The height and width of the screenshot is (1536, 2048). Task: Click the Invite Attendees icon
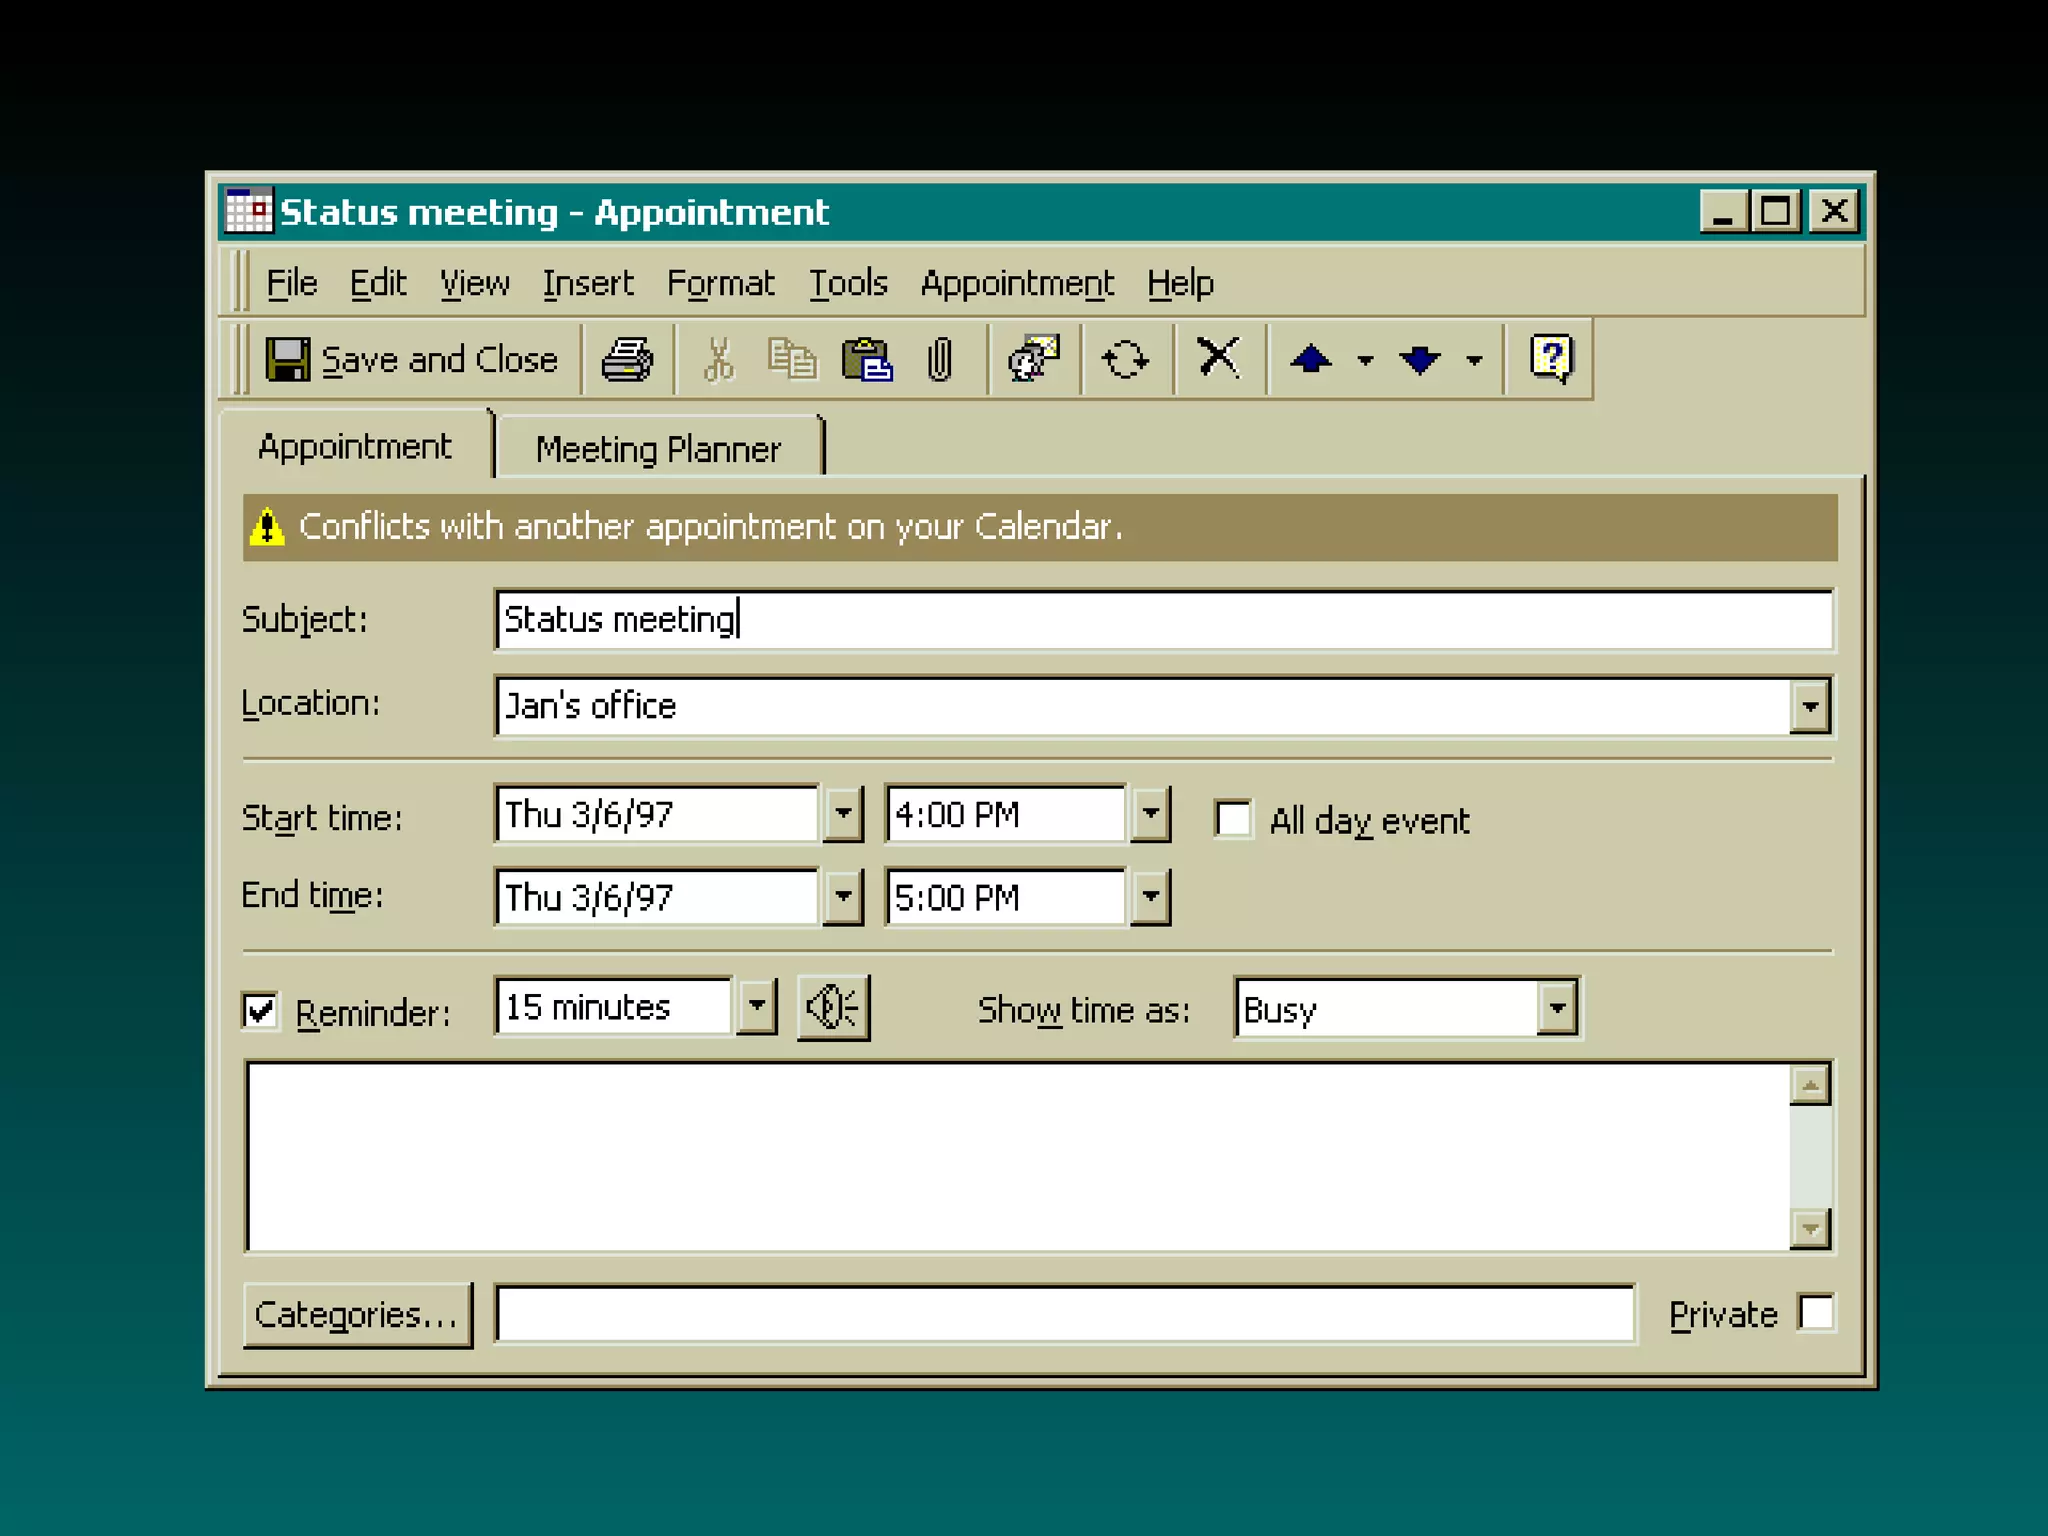coord(1033,359)
